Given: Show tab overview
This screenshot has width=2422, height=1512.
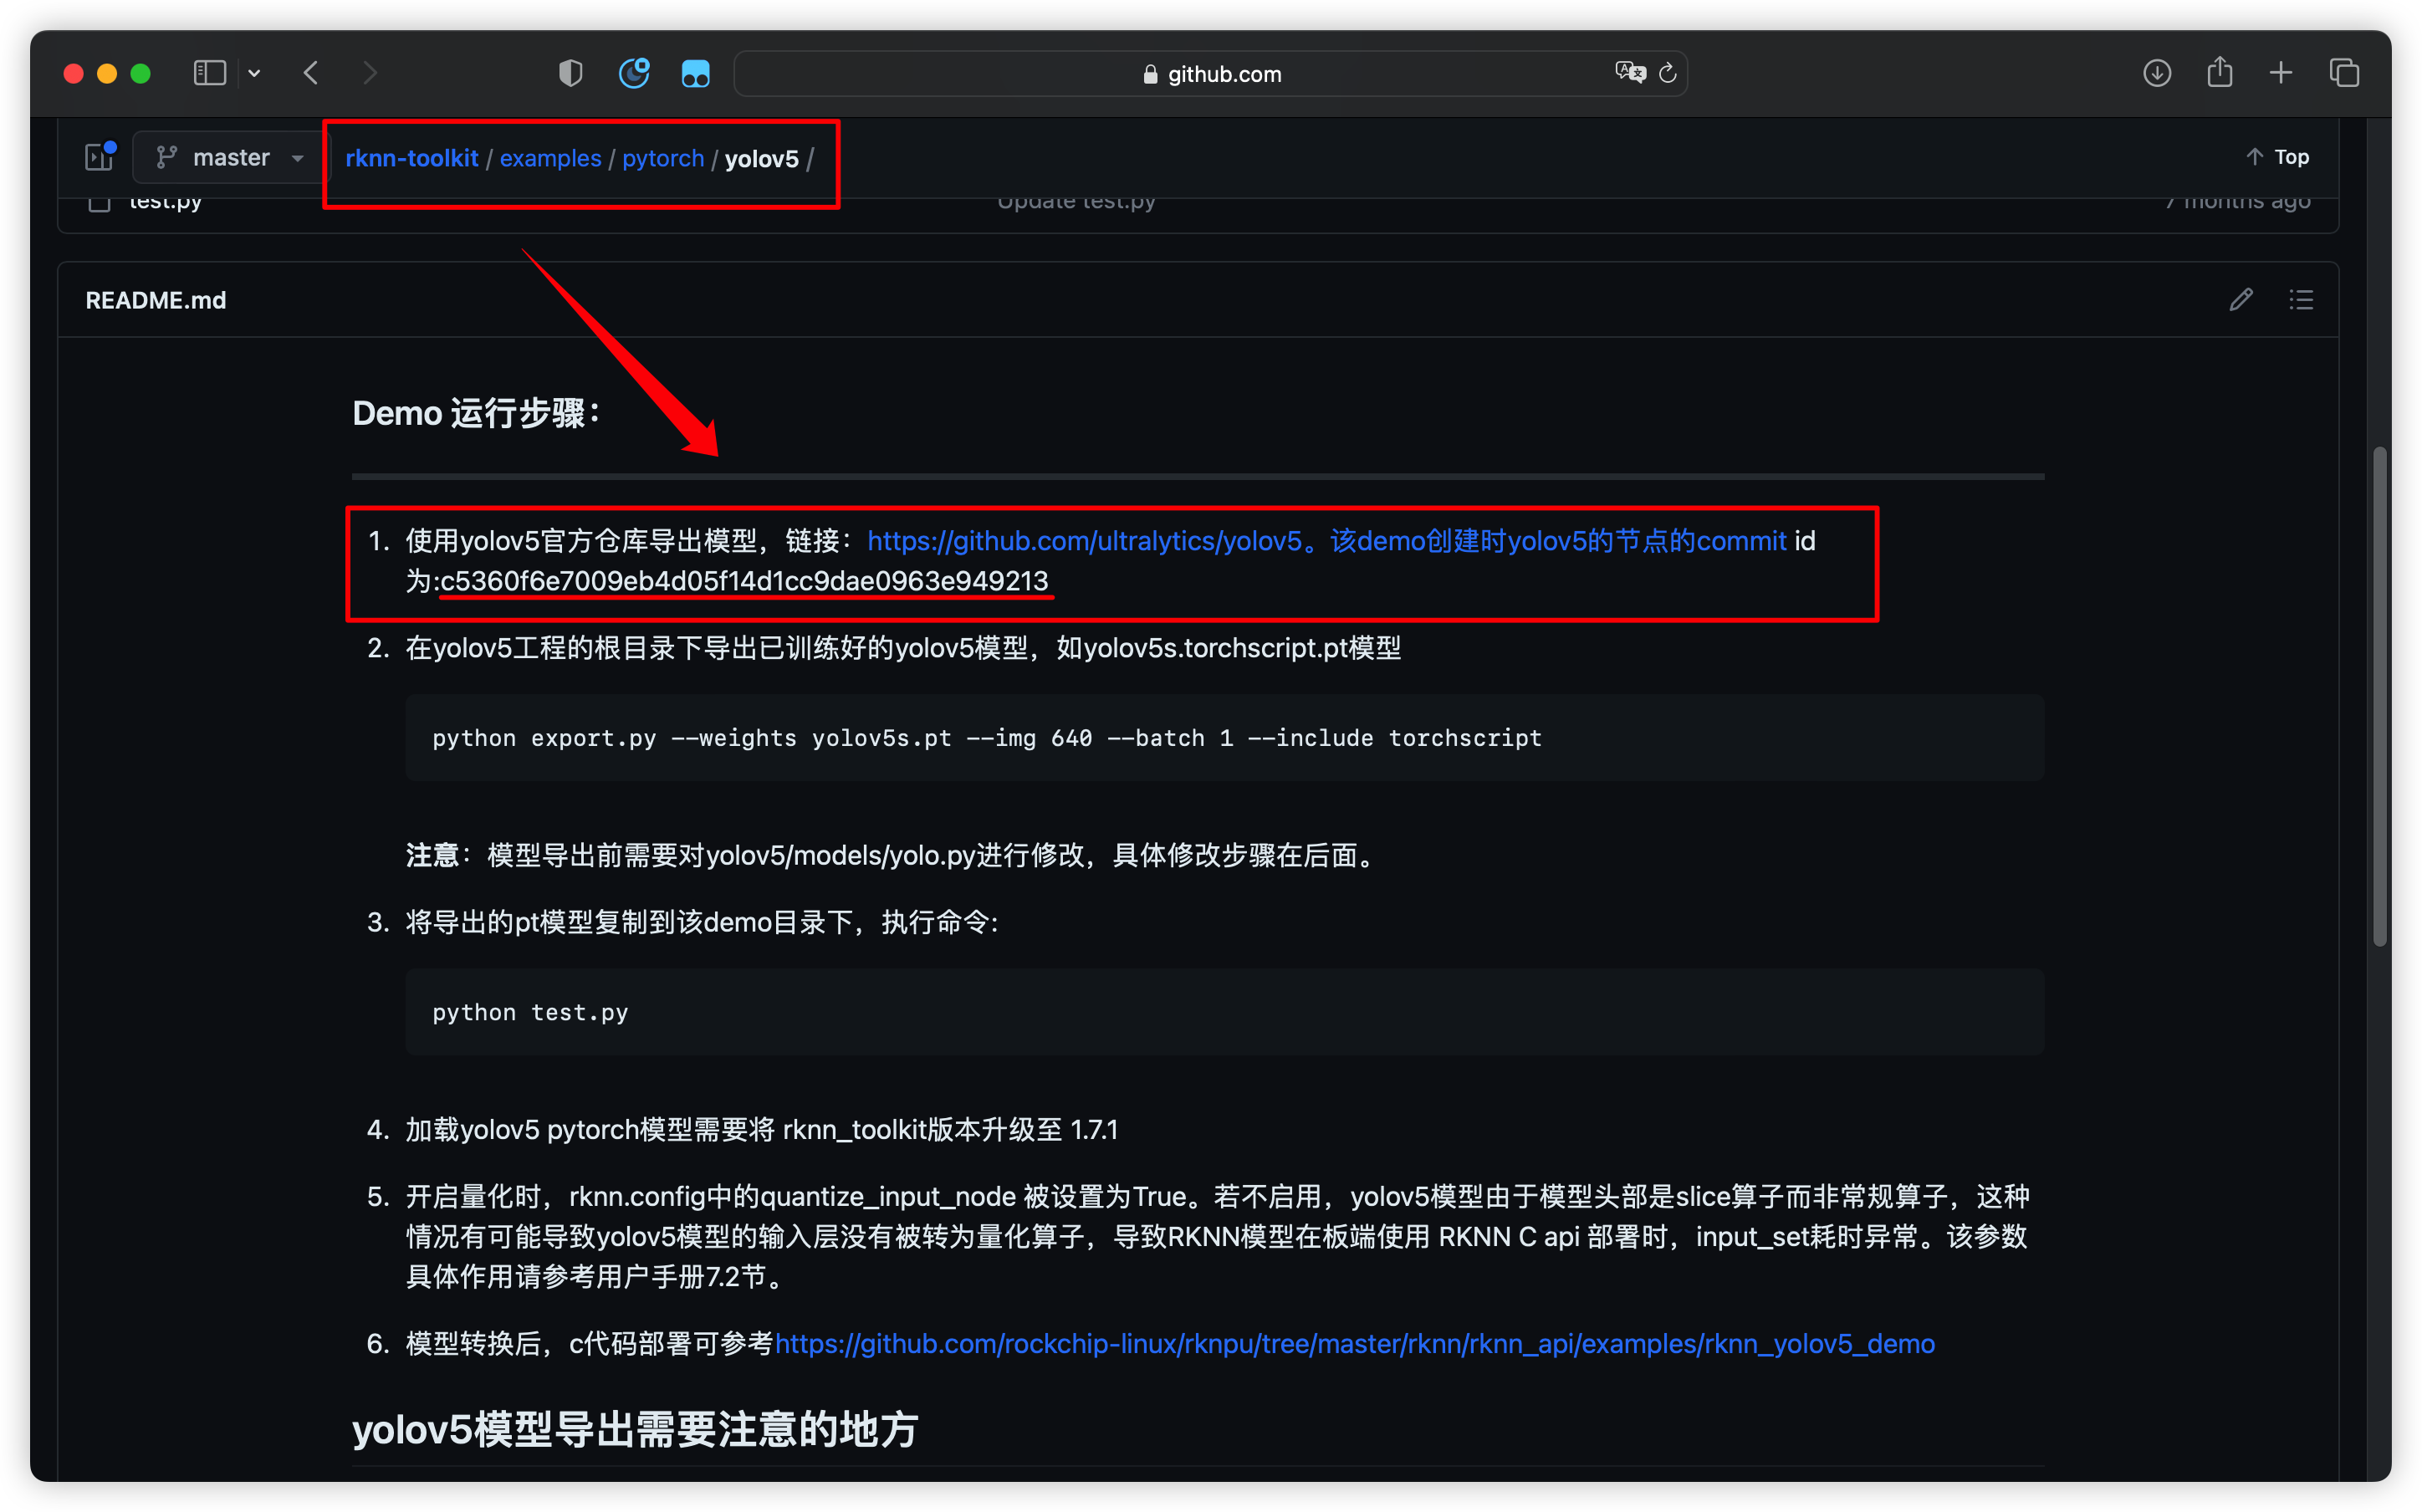Looking at the screenshot, I should click(x=2344, y=73).
